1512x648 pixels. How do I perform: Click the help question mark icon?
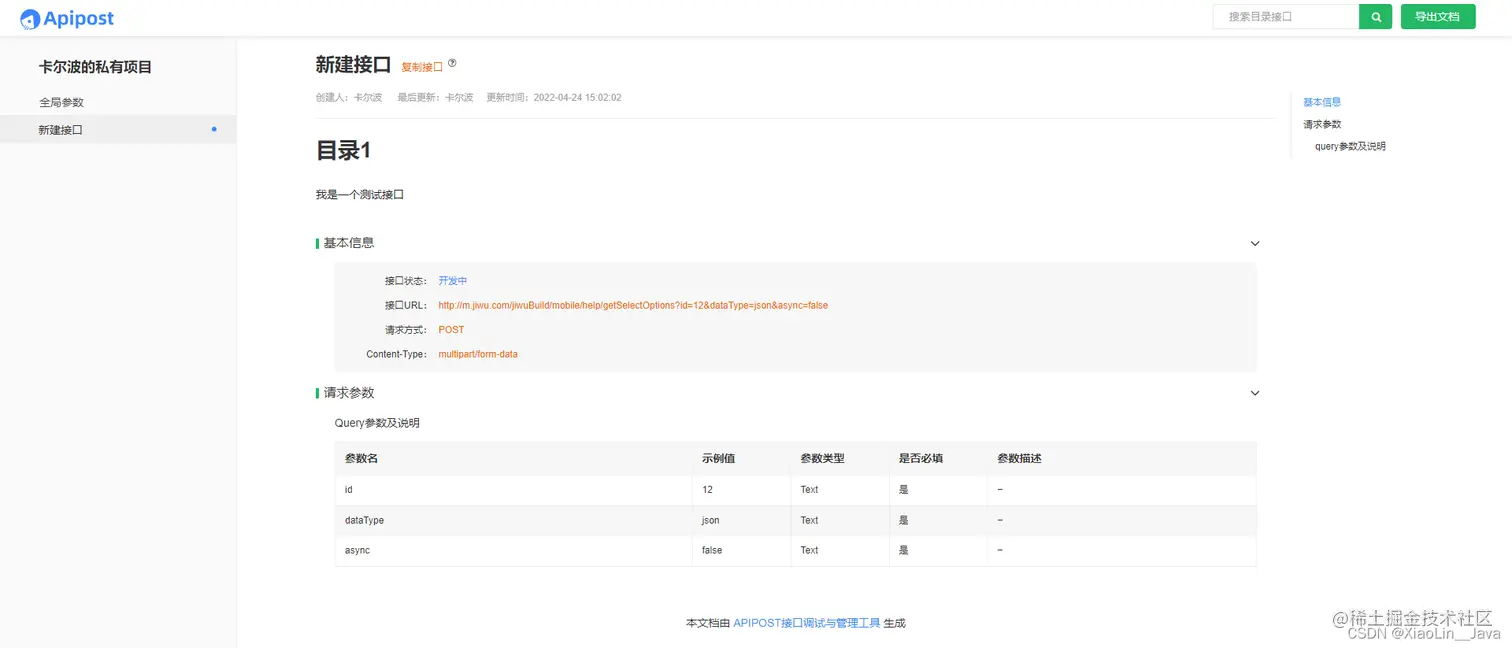click(452, 63)
